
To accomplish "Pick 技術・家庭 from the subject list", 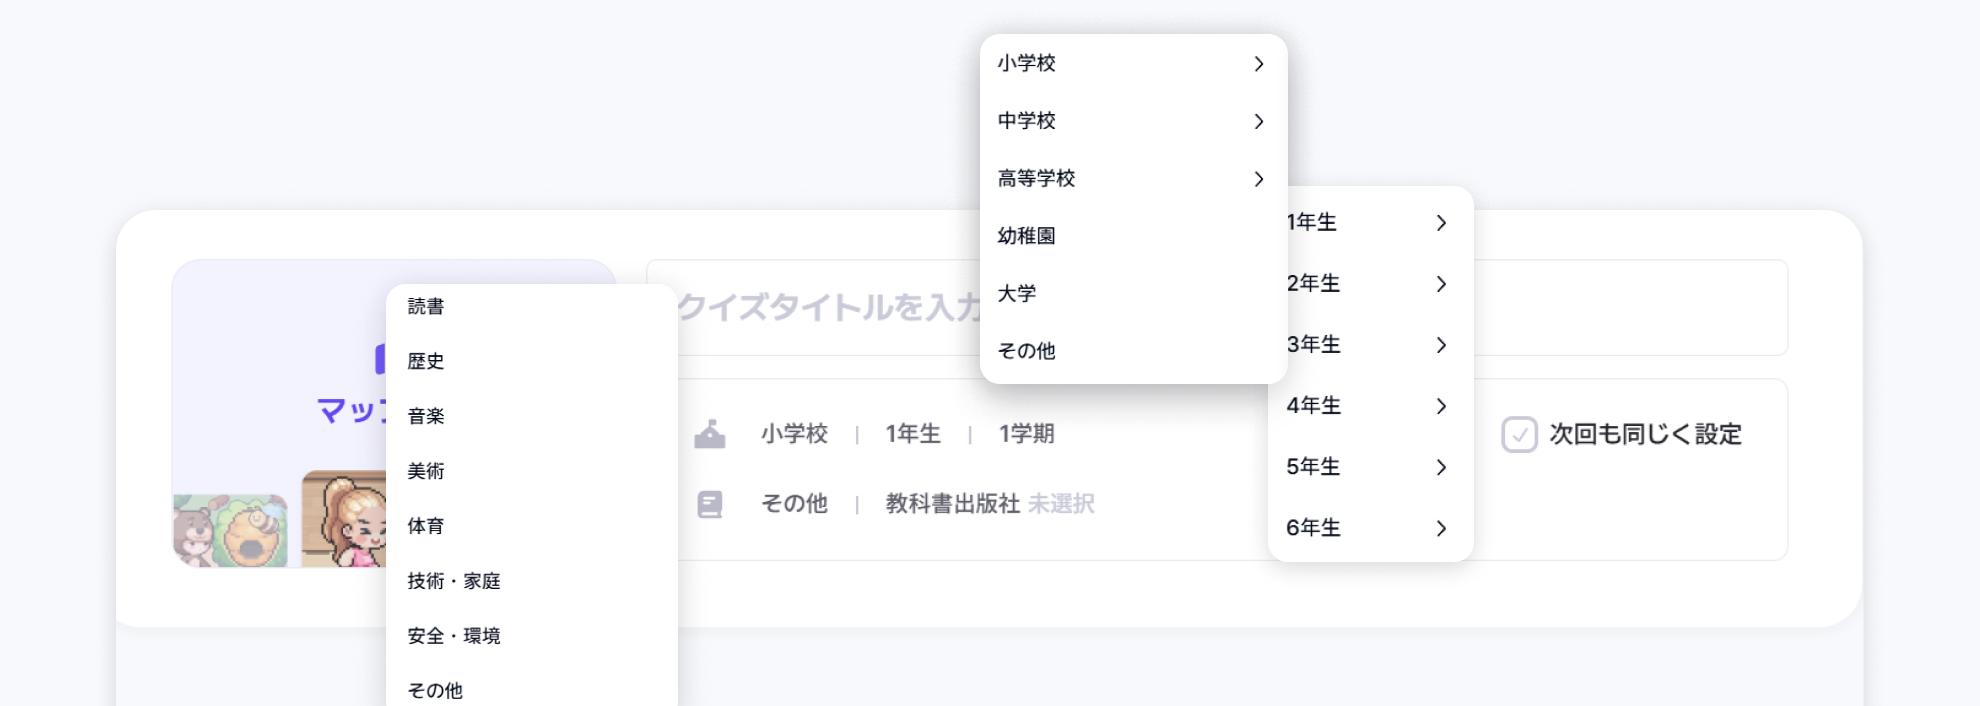I will click(454, 581).
